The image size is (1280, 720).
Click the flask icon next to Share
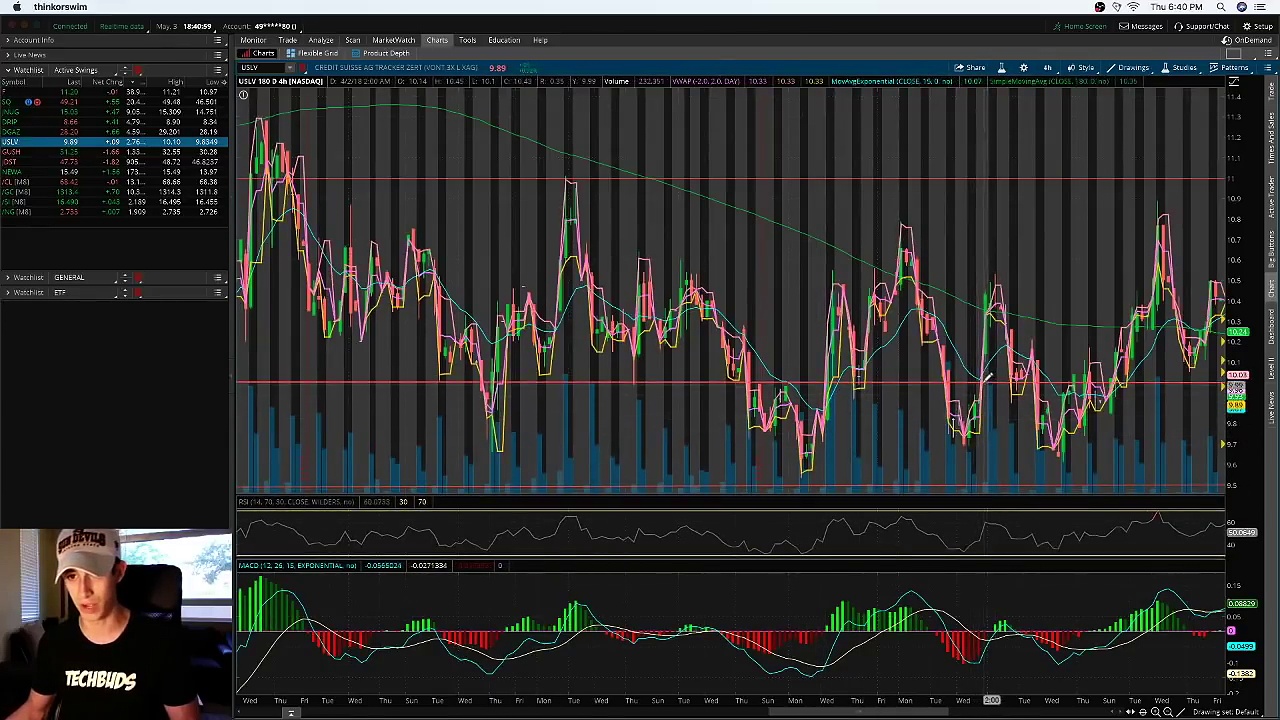(1001, 67)
